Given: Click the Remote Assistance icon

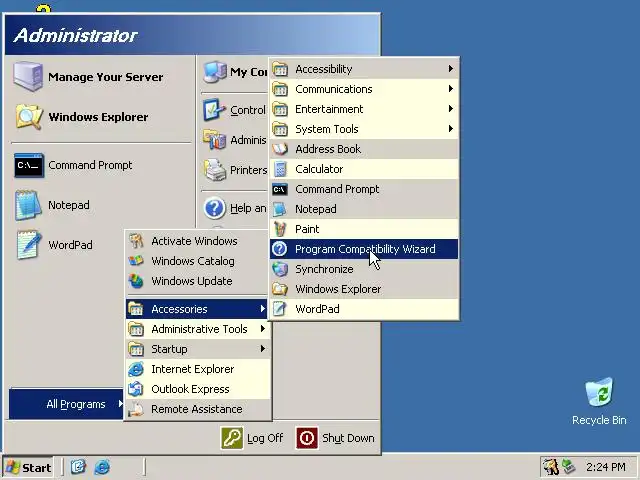Looking at the screenshot, I should [x=136, y=409].
